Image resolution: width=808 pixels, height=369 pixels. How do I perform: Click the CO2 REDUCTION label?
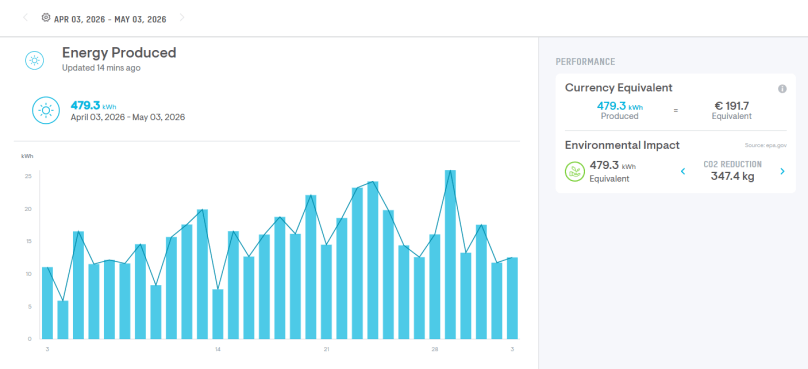pyautogui.click(x=732, y=164)
